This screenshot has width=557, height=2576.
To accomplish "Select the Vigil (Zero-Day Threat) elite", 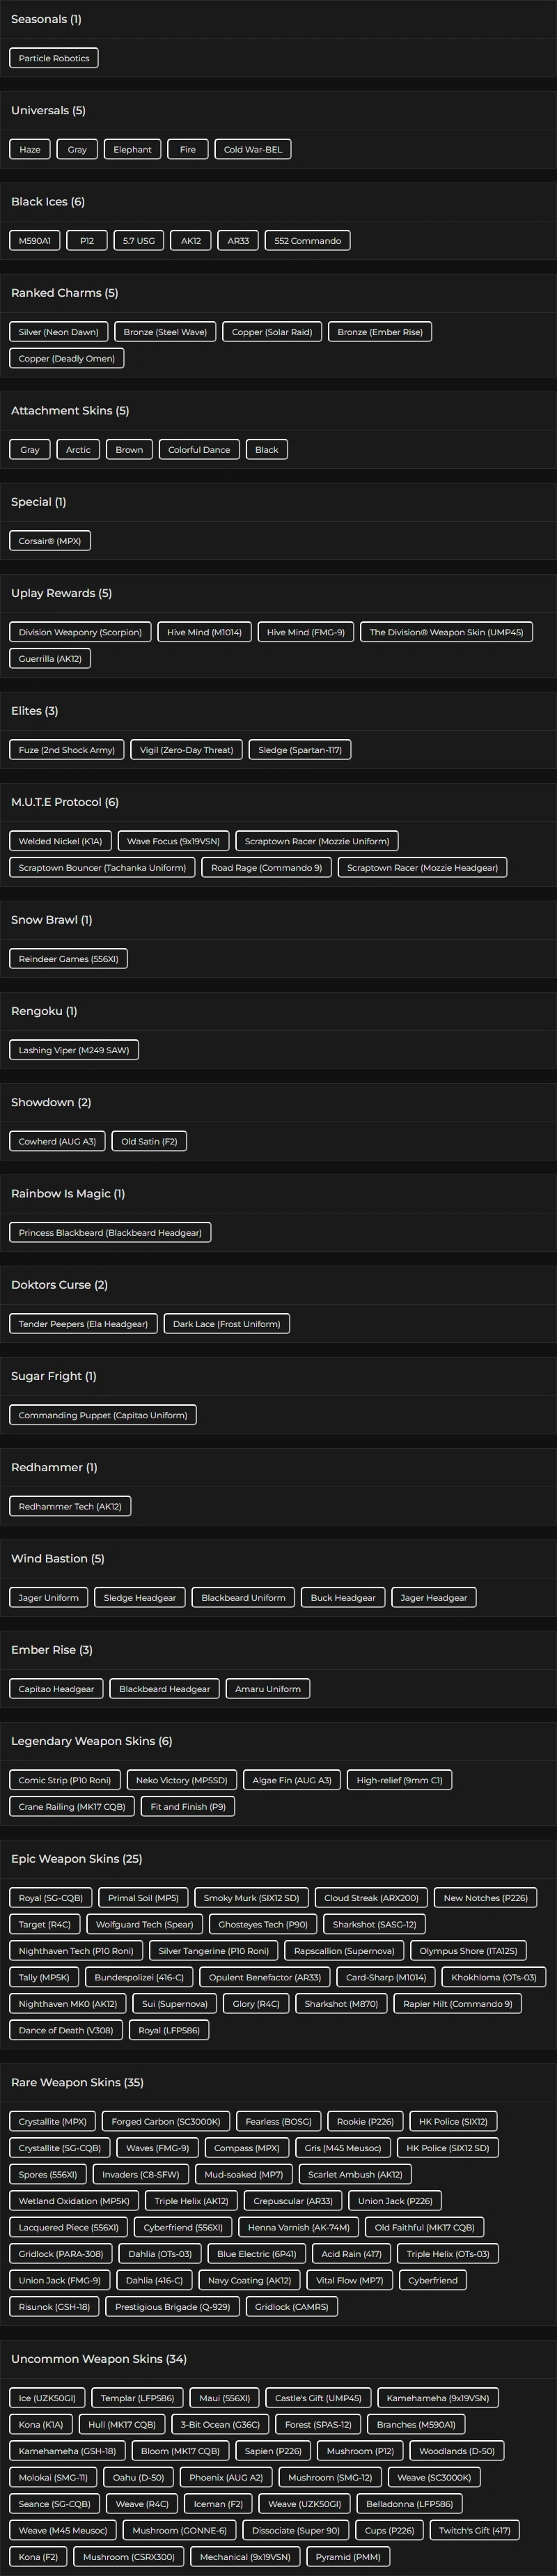I will tap(186, 750).
